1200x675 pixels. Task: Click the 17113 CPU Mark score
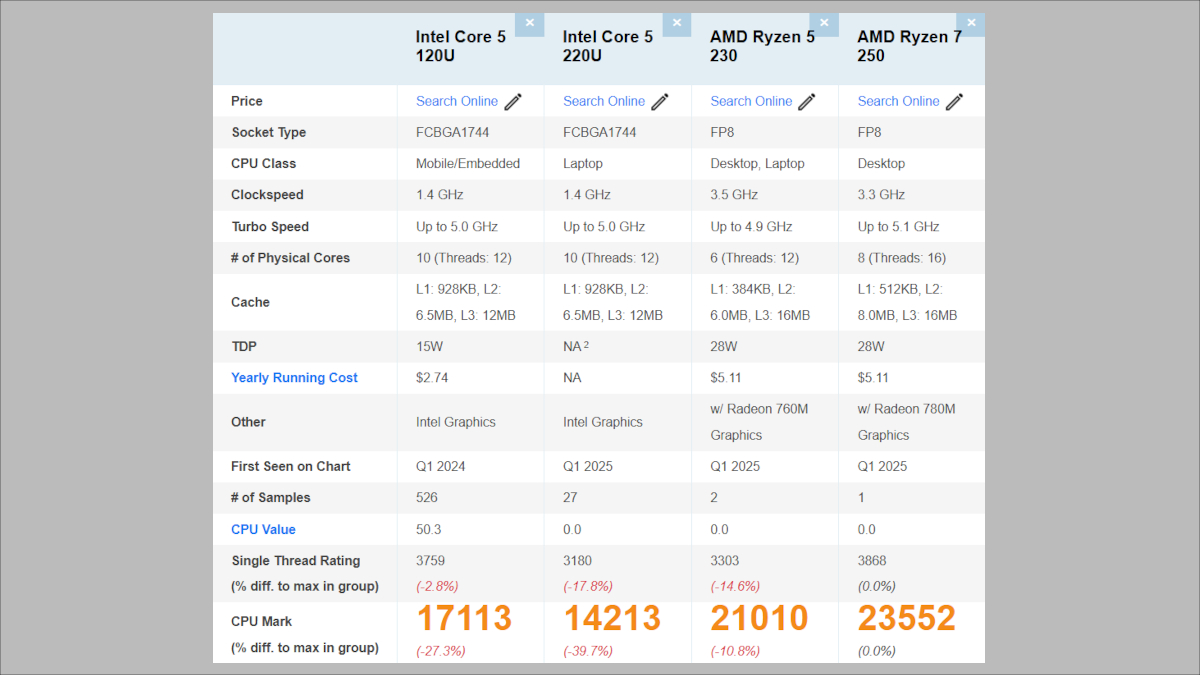click(464, 618)
